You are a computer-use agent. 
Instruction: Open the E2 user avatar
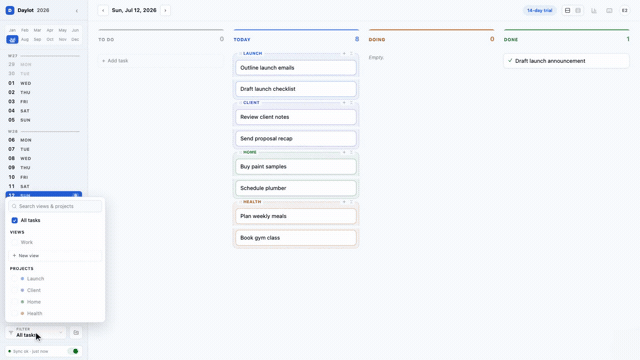[x=624, y=11]
